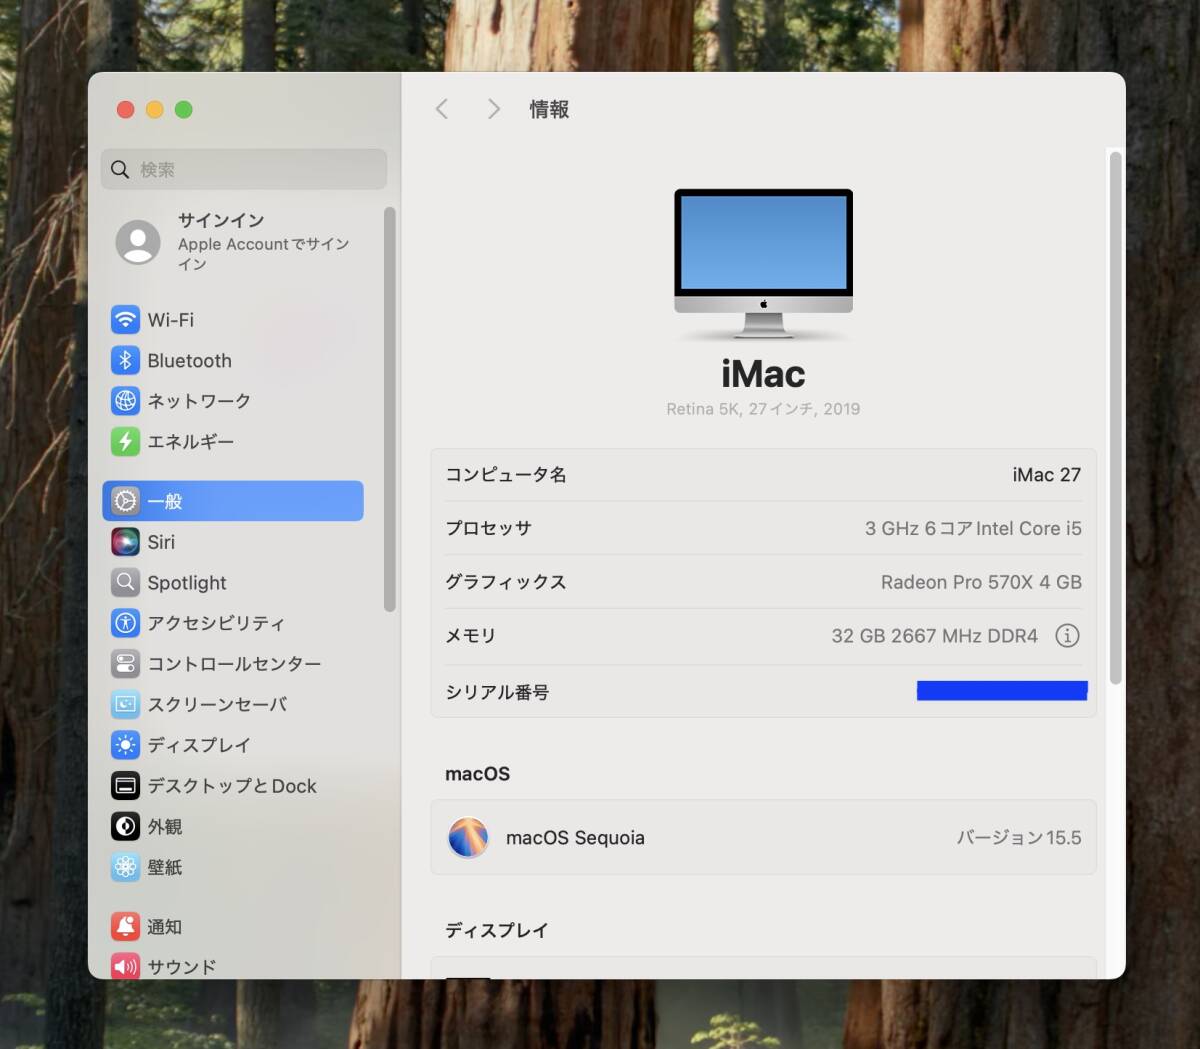This screenshot has width=1200, height=1049.
Task: Click the memory info icon
Action: (1067, 636)
